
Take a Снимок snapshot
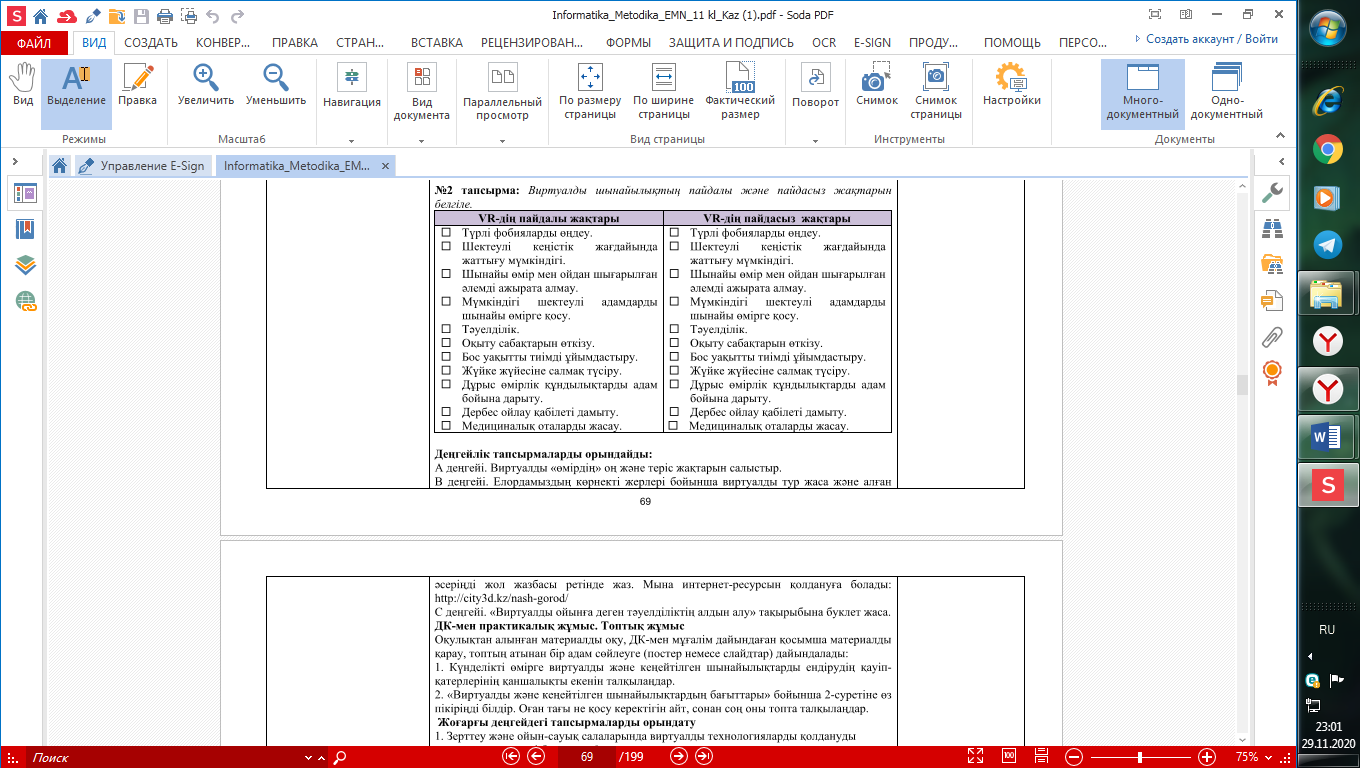(x=877, y=85)
